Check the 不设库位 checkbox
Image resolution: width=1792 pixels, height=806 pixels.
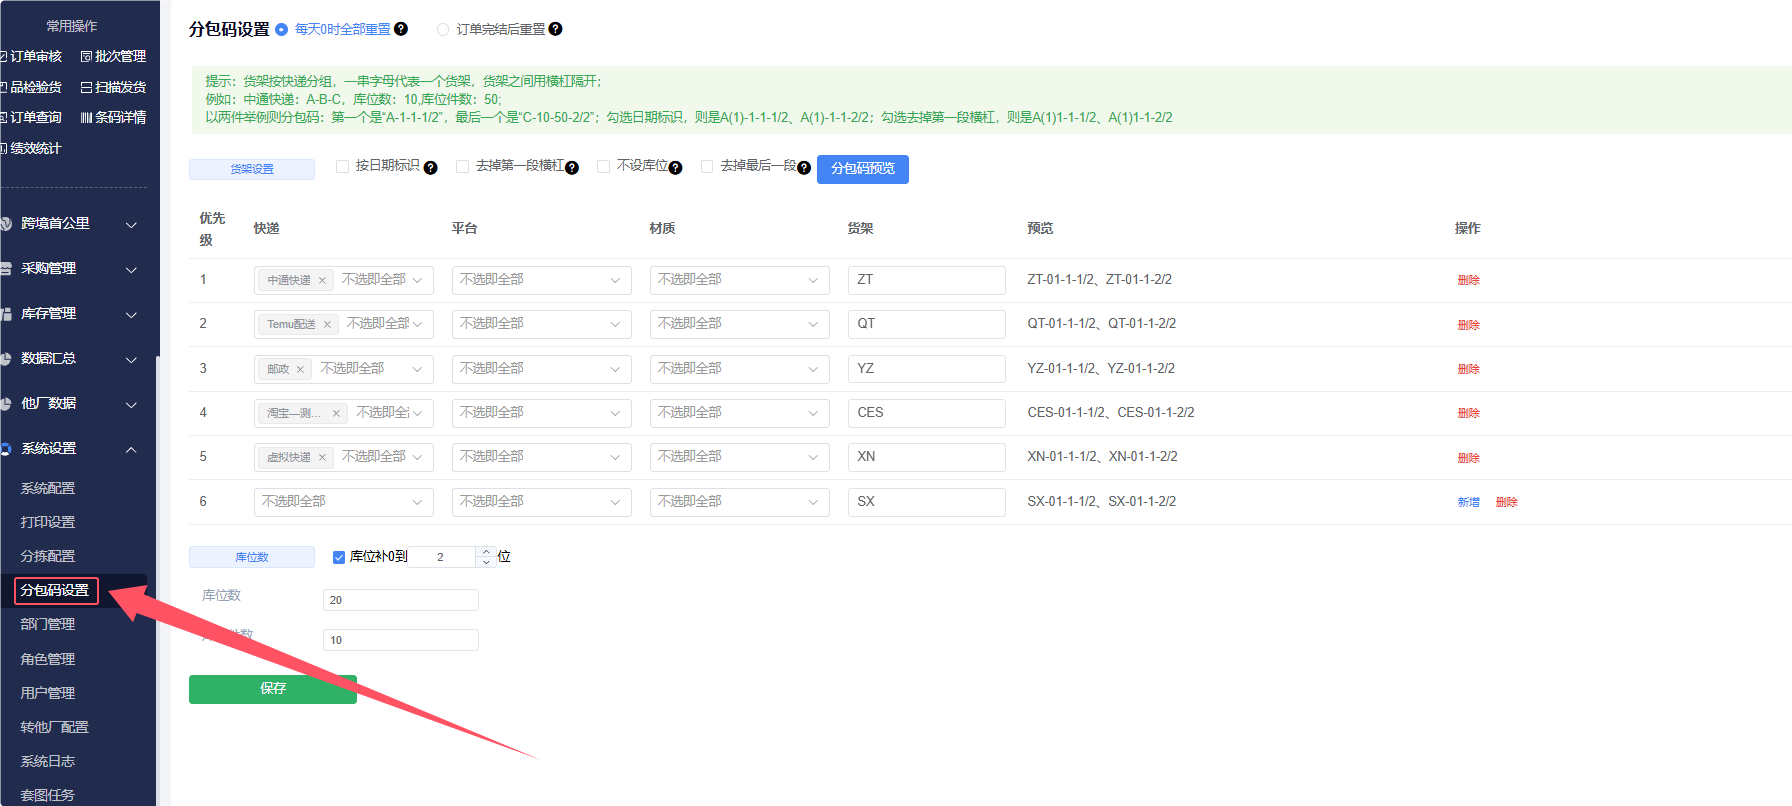[603, 166]
